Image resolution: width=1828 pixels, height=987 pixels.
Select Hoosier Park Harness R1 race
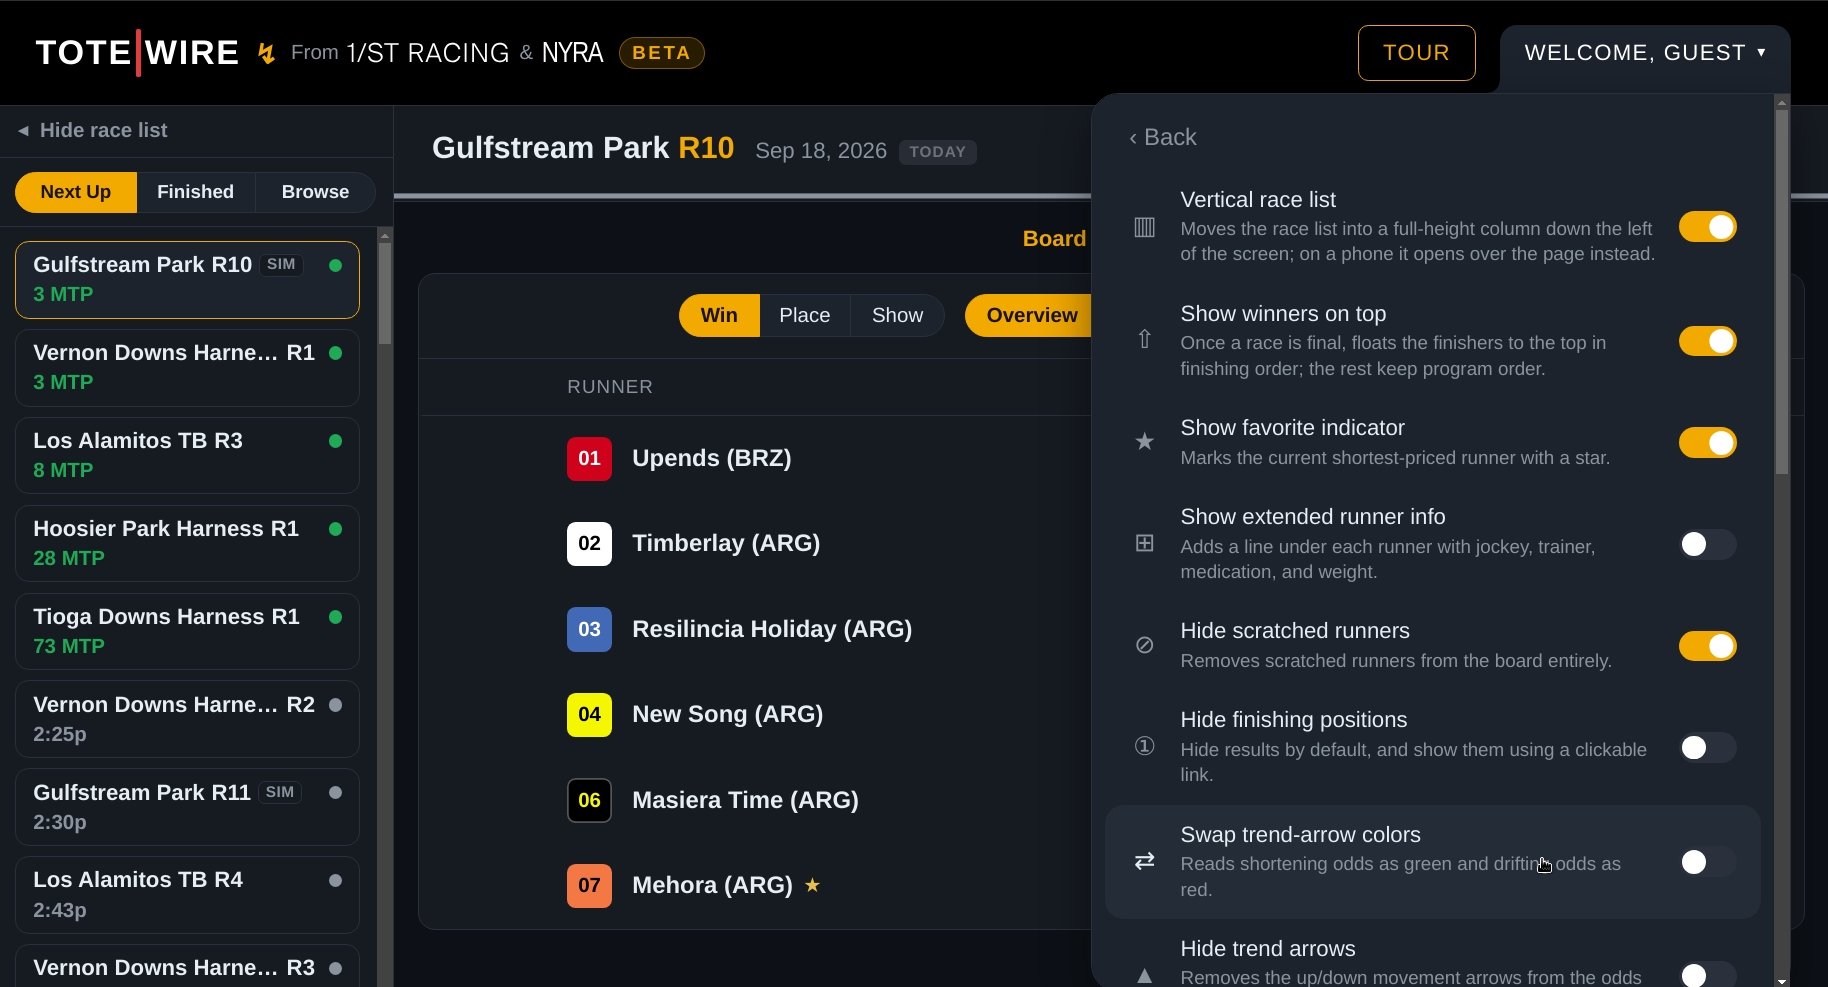tap(187, 544)
